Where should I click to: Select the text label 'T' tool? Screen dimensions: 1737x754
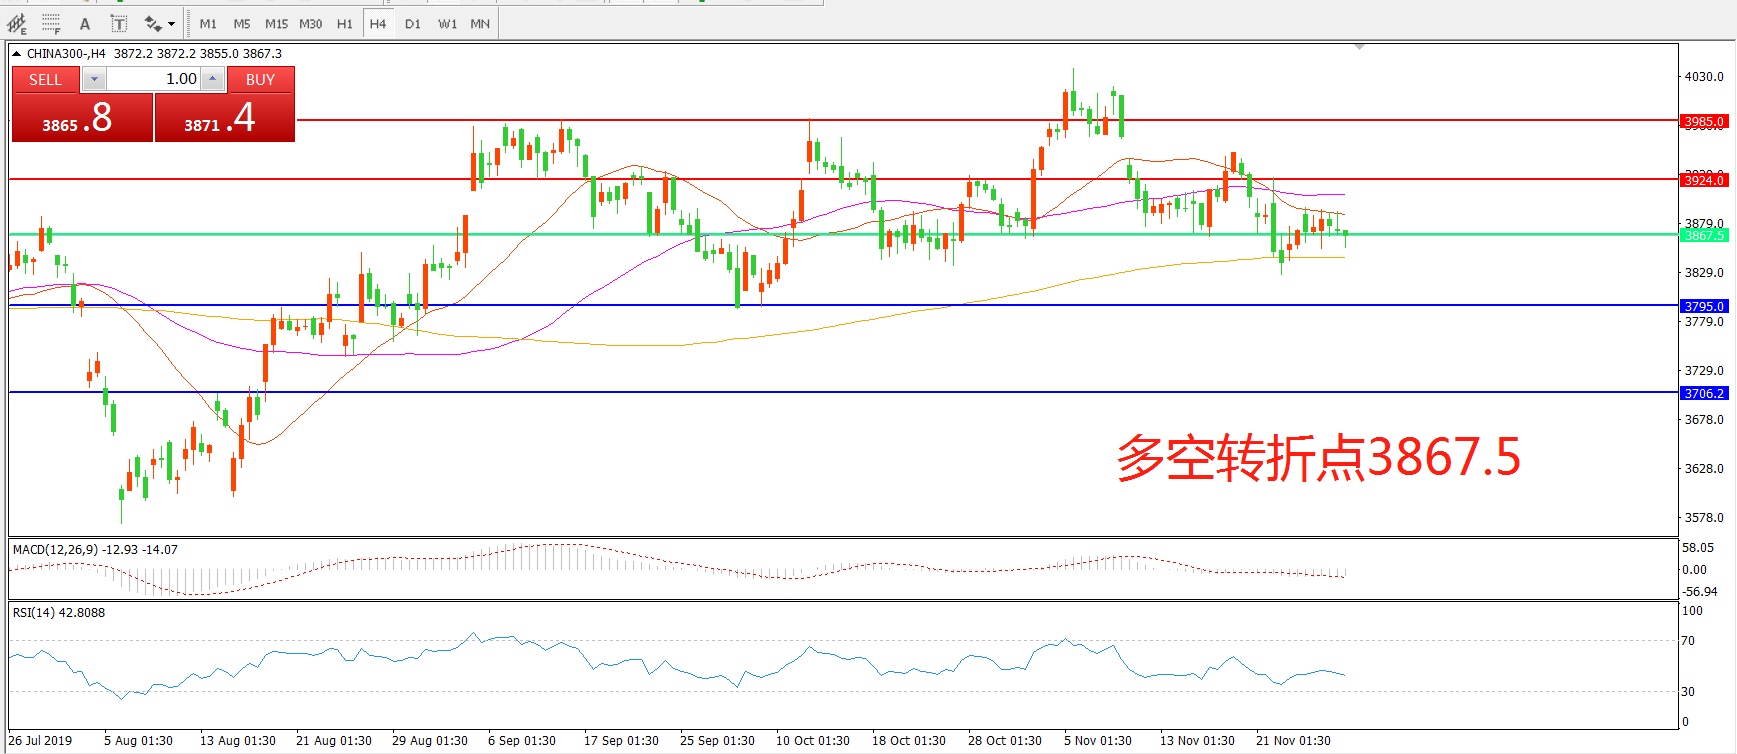(118, 23)
